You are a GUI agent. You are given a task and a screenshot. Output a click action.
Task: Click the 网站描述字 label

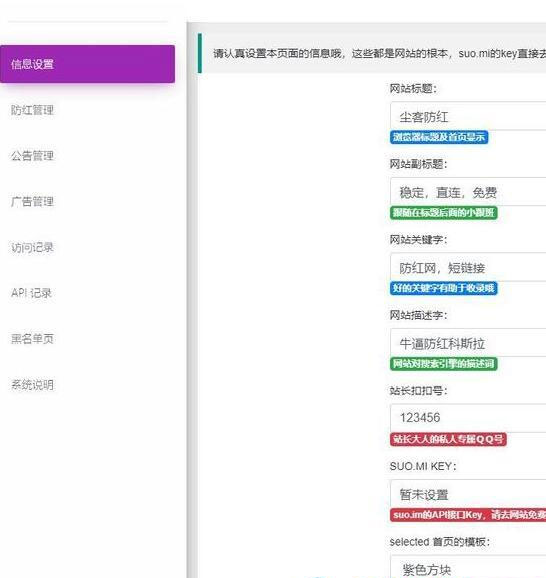[x=418, y=315]
